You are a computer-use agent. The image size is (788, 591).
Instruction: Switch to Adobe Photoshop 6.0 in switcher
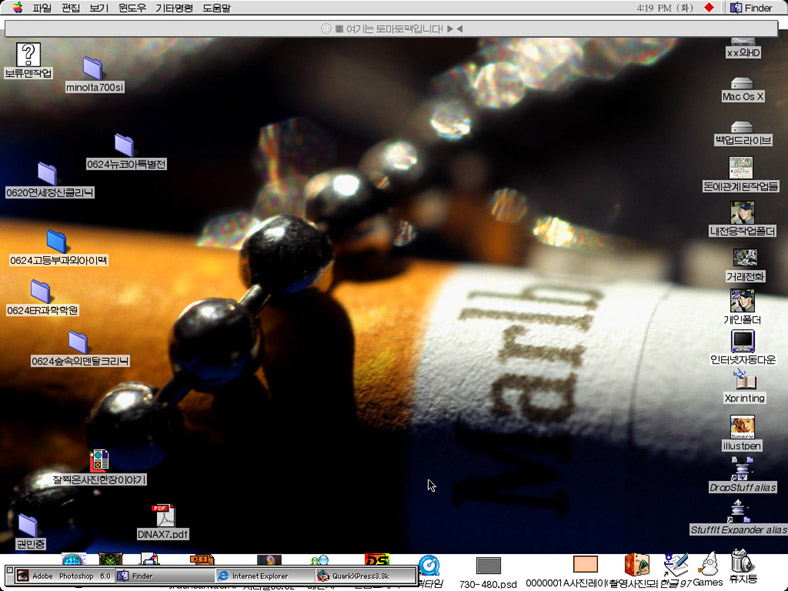point(62,576)
